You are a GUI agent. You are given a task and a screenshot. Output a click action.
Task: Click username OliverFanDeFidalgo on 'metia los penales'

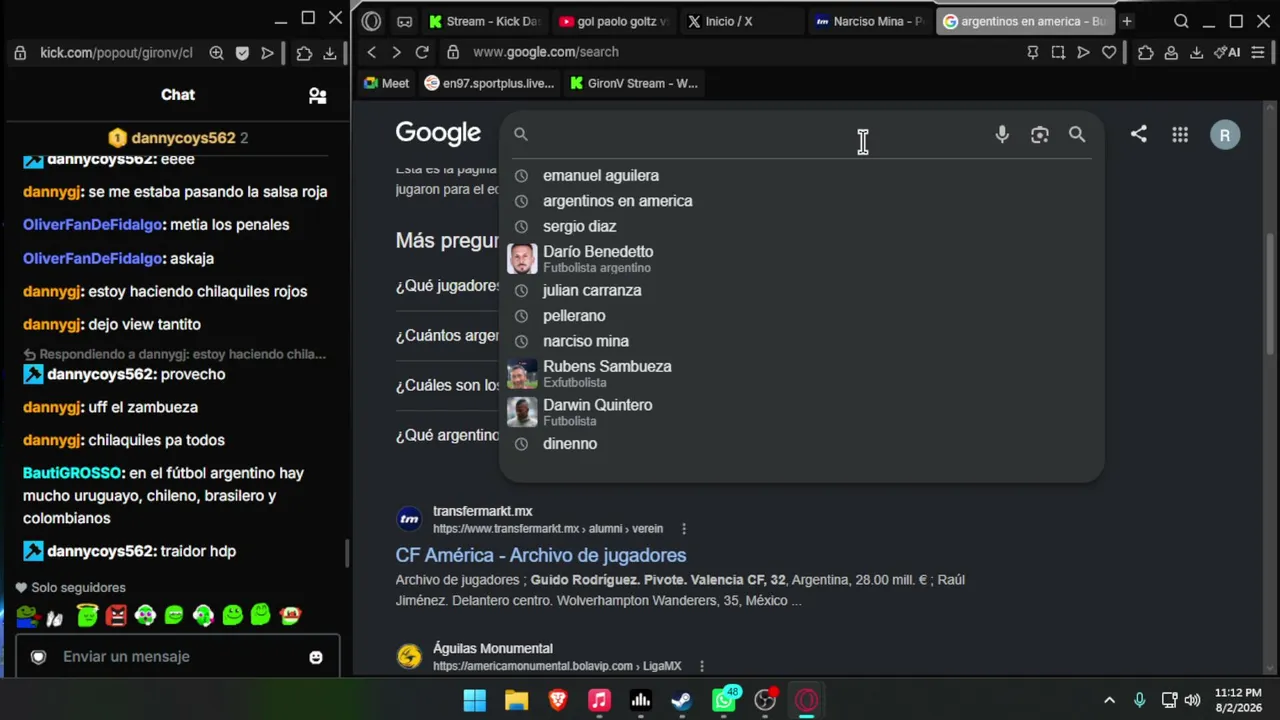click(x=93, y=225)
